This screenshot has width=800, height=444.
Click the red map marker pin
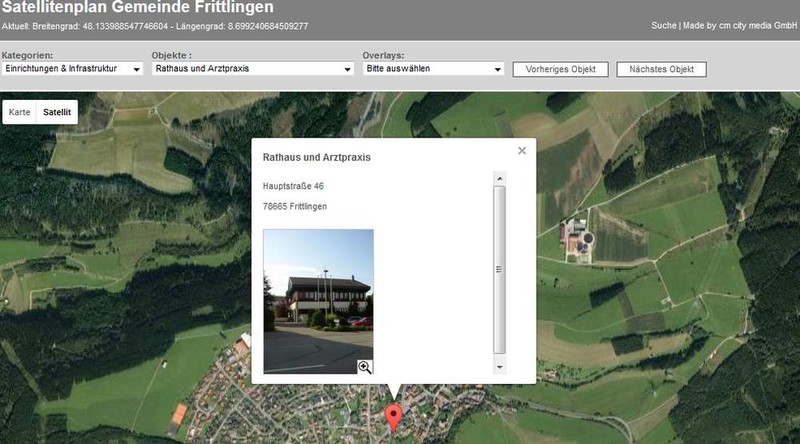(x=393, y=418)
